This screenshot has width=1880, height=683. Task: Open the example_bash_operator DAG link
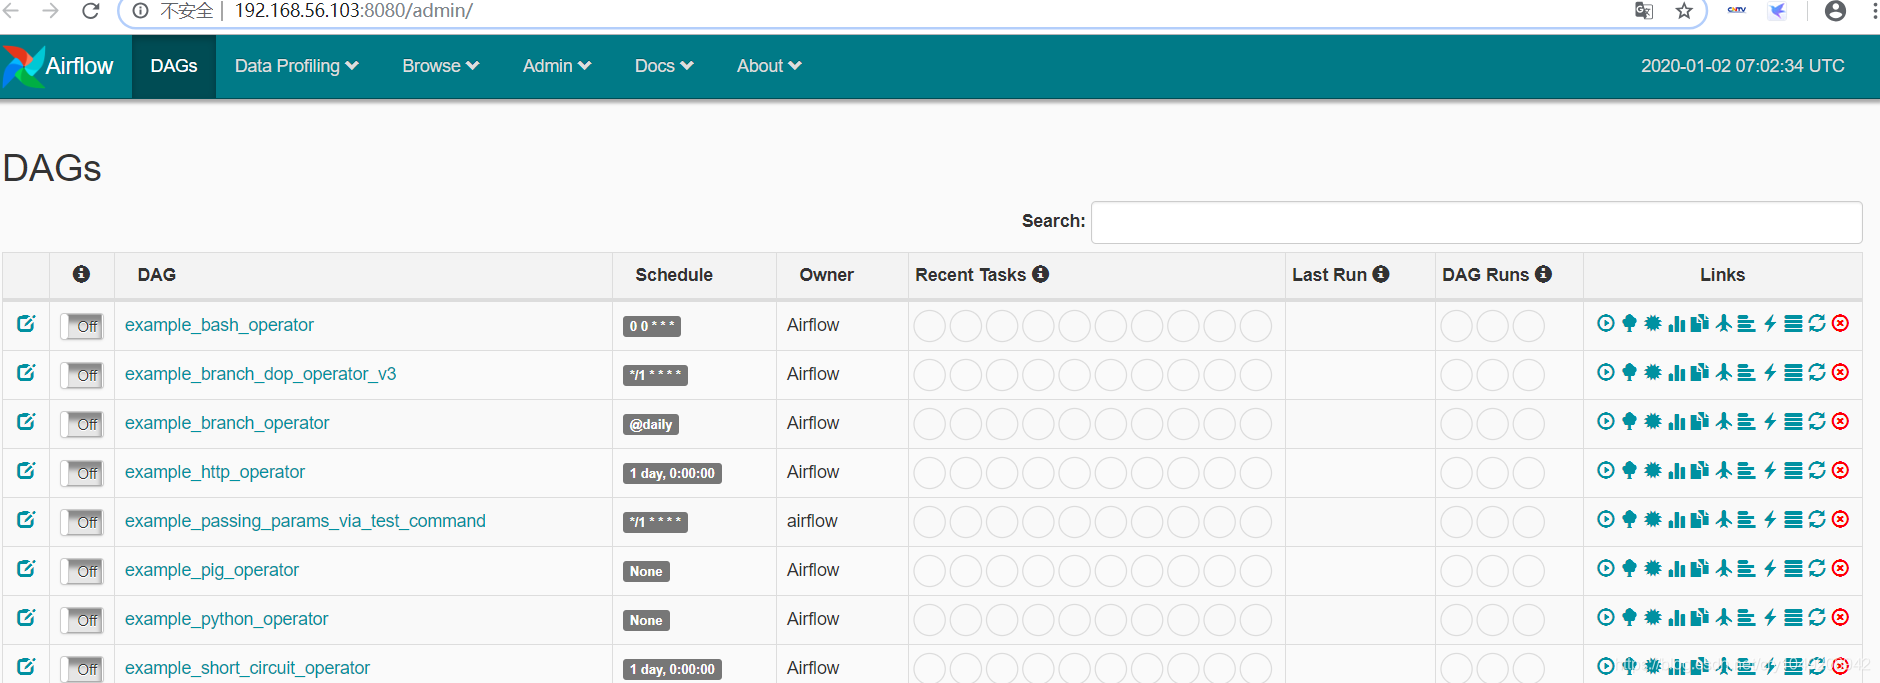[x=219, y=325]
